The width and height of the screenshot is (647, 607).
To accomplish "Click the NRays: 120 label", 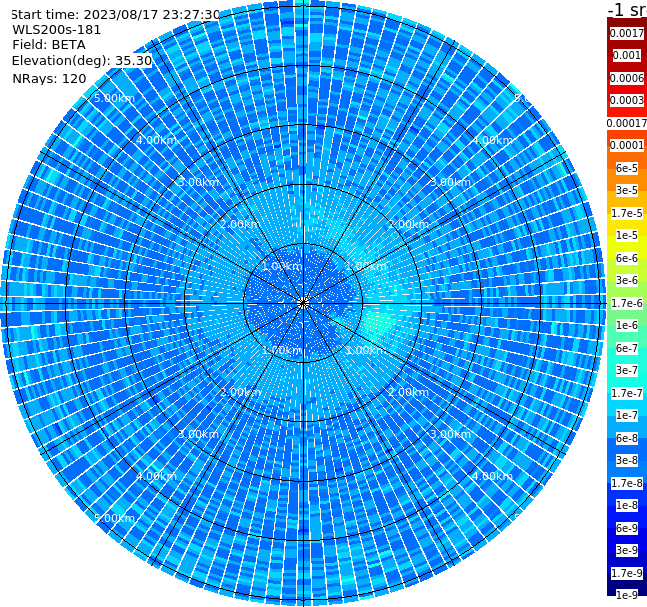I will 49,78.
